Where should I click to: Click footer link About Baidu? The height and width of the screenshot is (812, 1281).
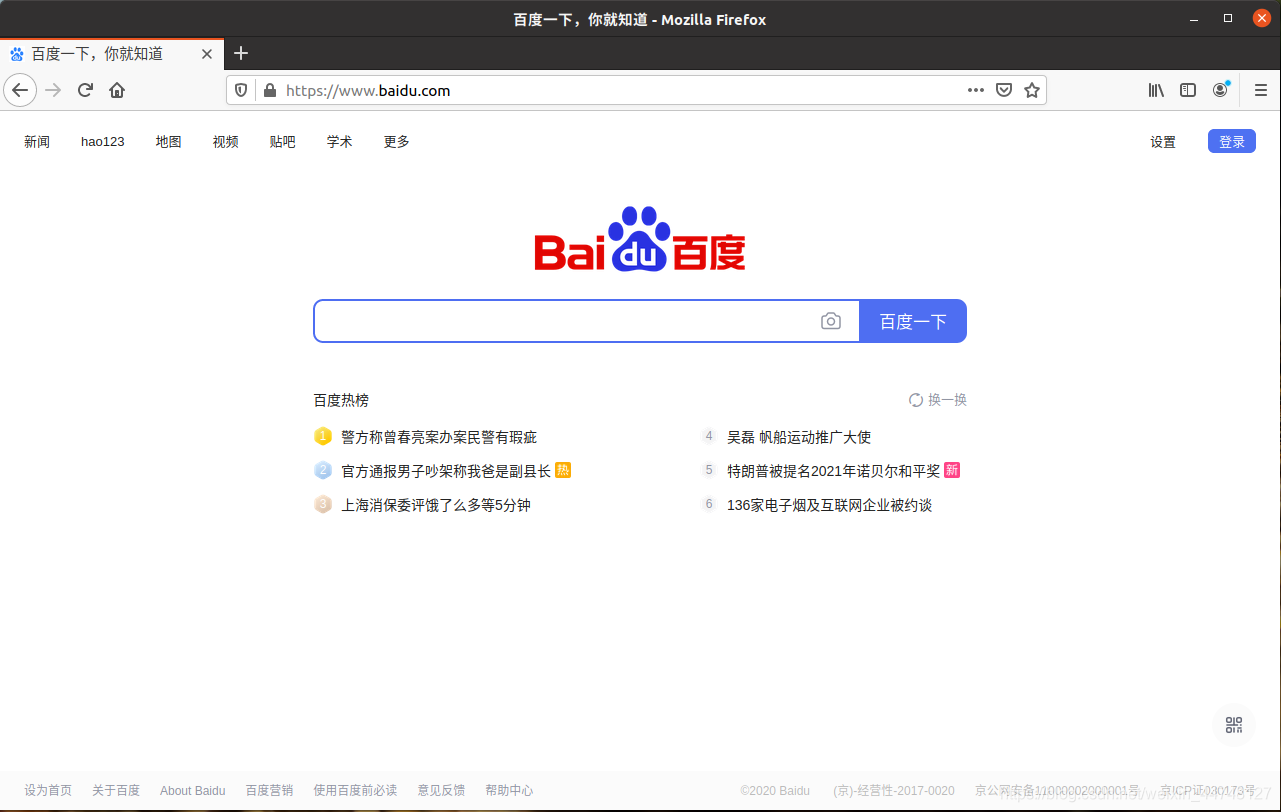click(x=193, y=790)
